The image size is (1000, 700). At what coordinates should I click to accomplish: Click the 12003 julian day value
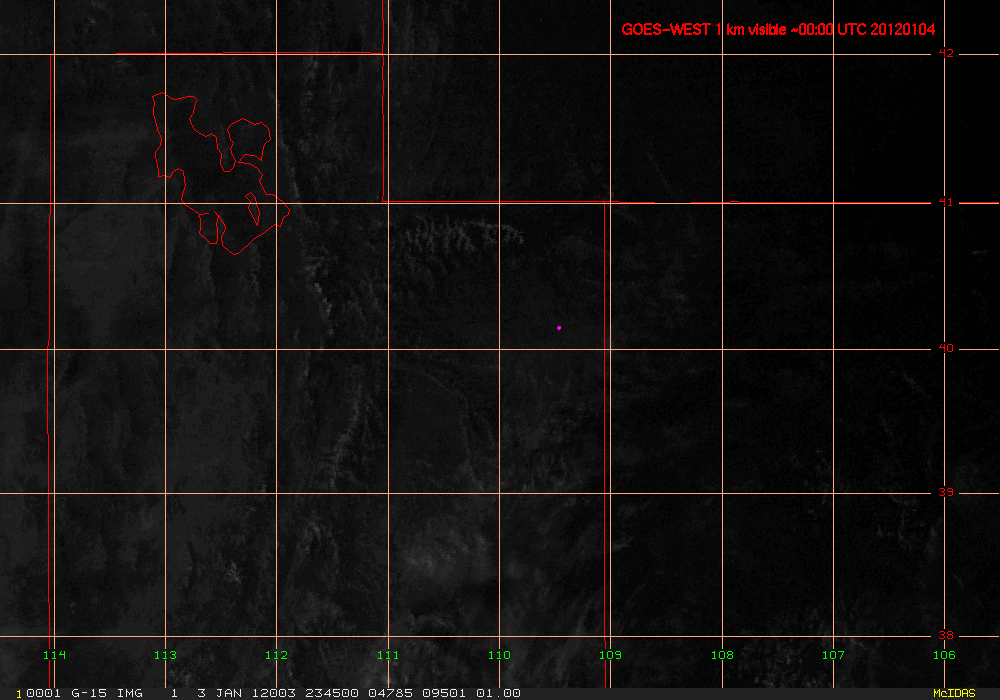click(x=274, y=693)
